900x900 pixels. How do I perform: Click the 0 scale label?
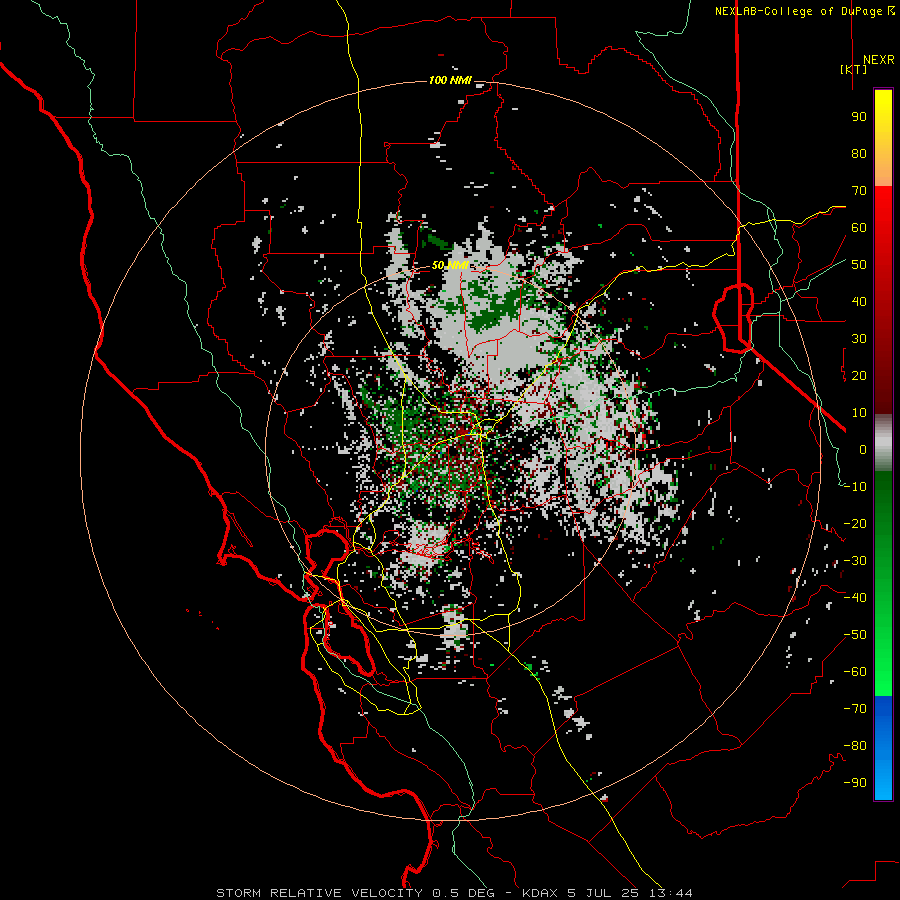click(x=863, y=449)
